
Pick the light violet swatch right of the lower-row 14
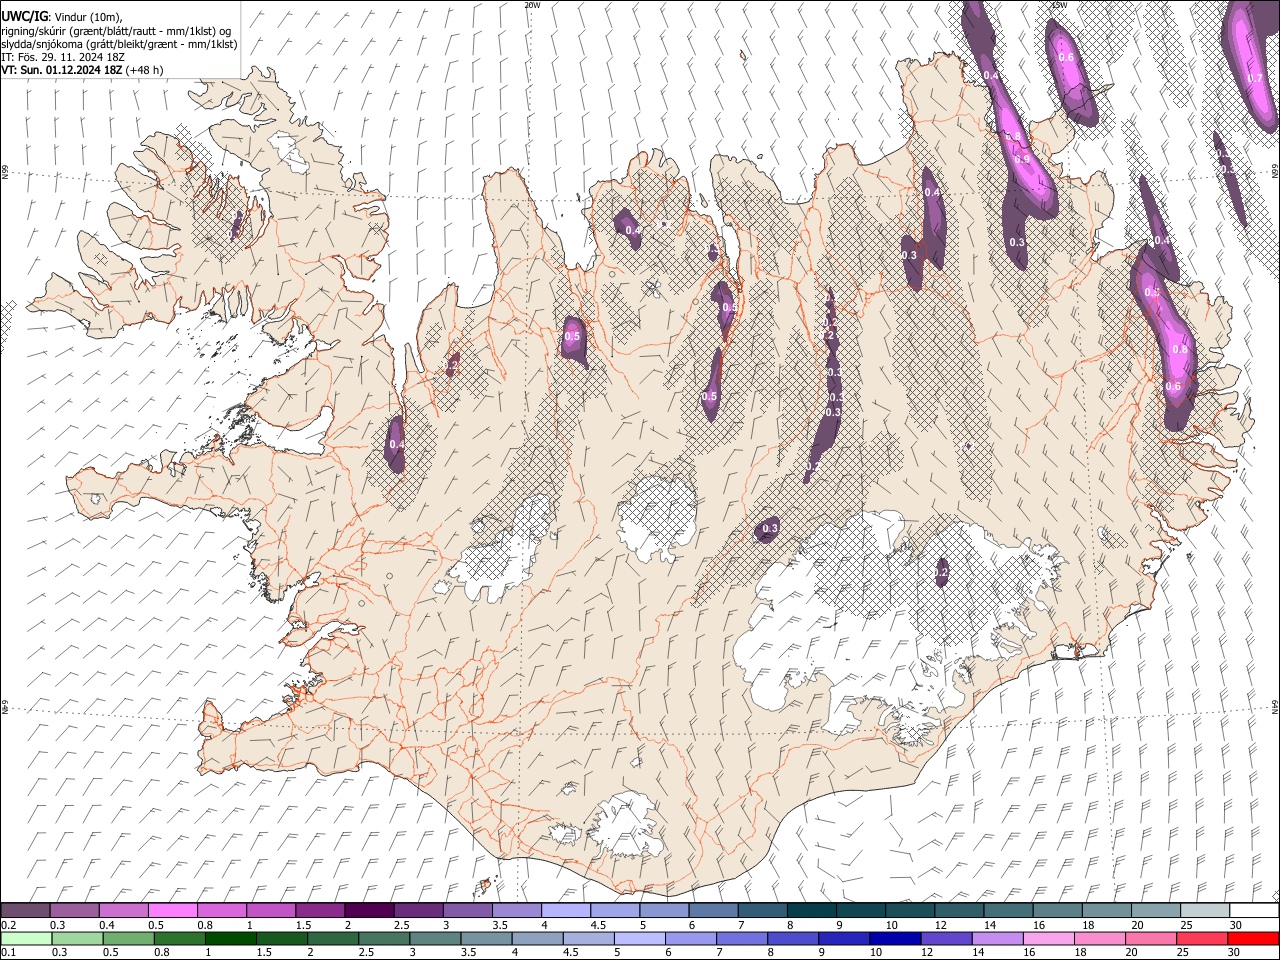997,938
